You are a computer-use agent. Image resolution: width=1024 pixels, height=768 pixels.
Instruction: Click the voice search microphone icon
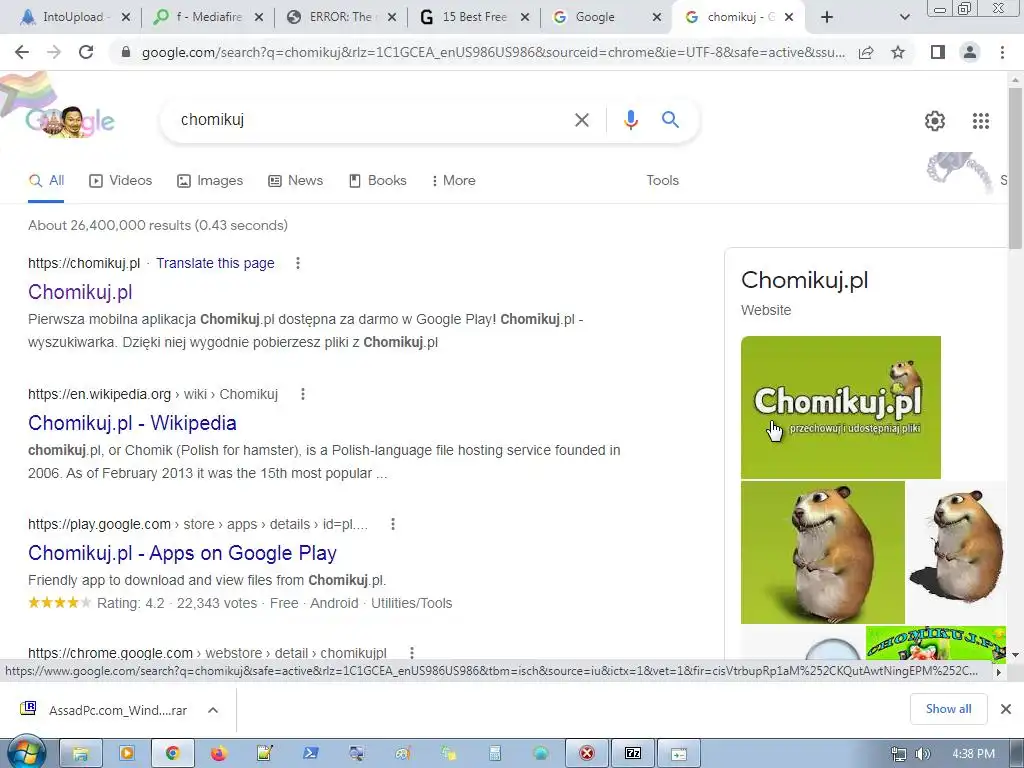click(630, 120)
